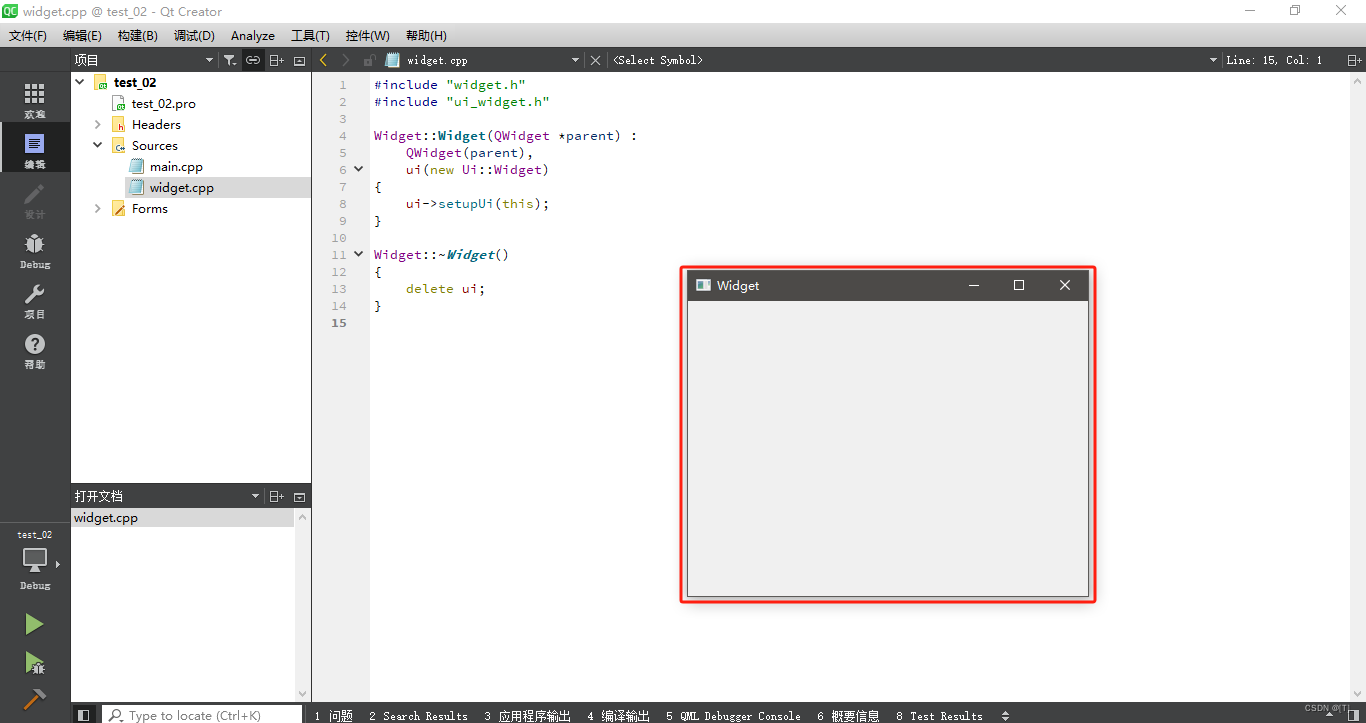
Task: Click the split editor icon at top right
Action: coord(1354,60)
